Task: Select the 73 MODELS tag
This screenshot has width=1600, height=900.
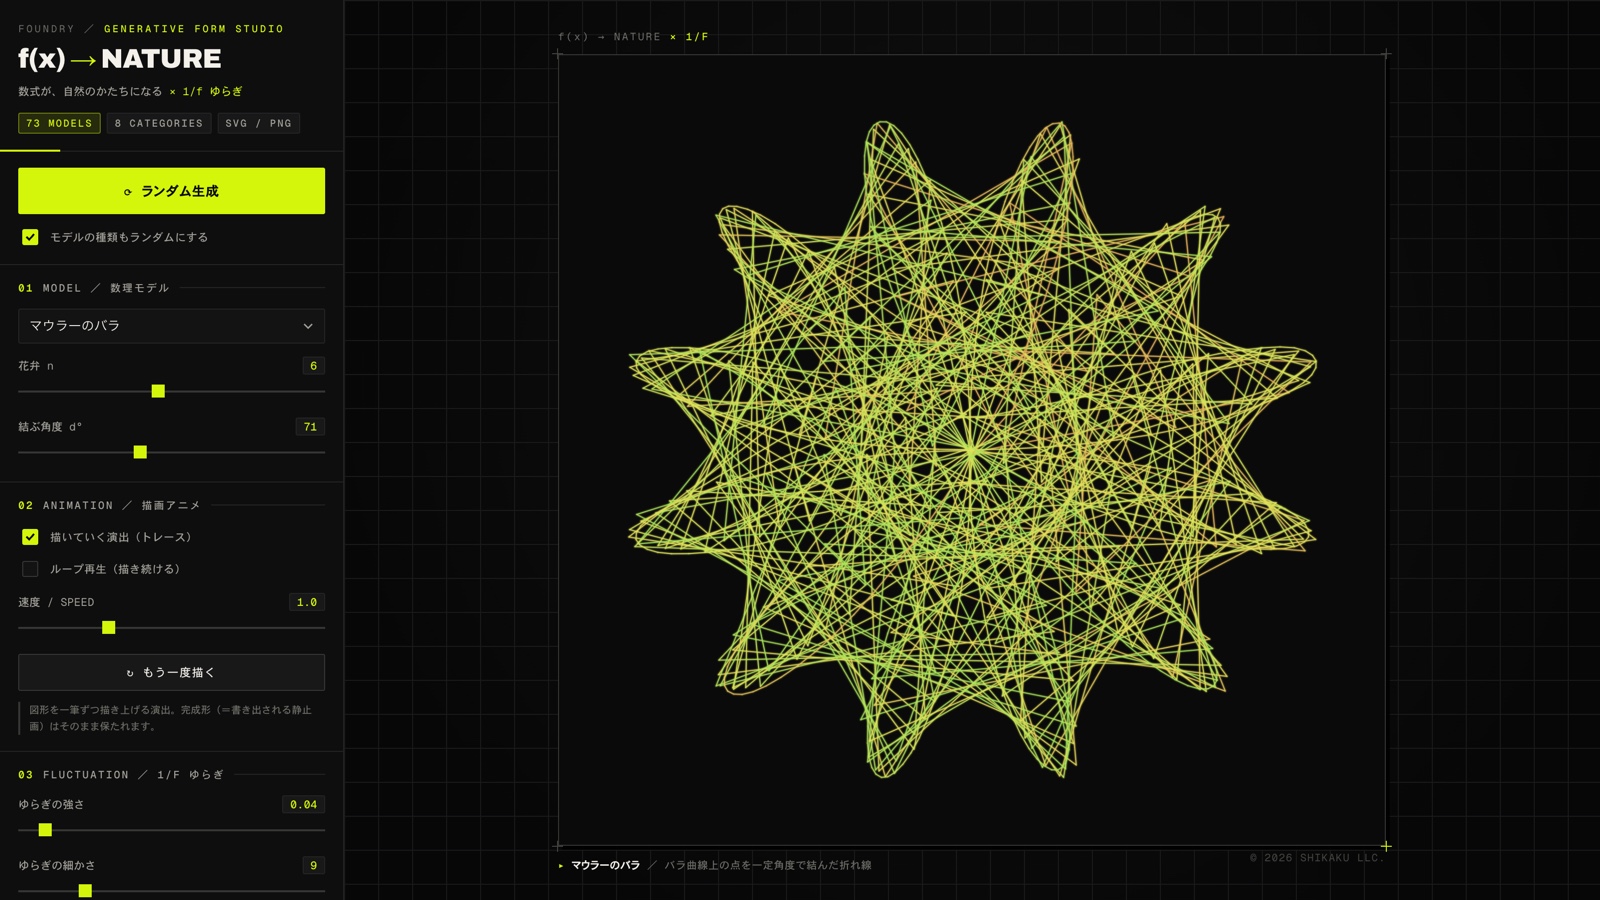Action: [x=59, y=123]
